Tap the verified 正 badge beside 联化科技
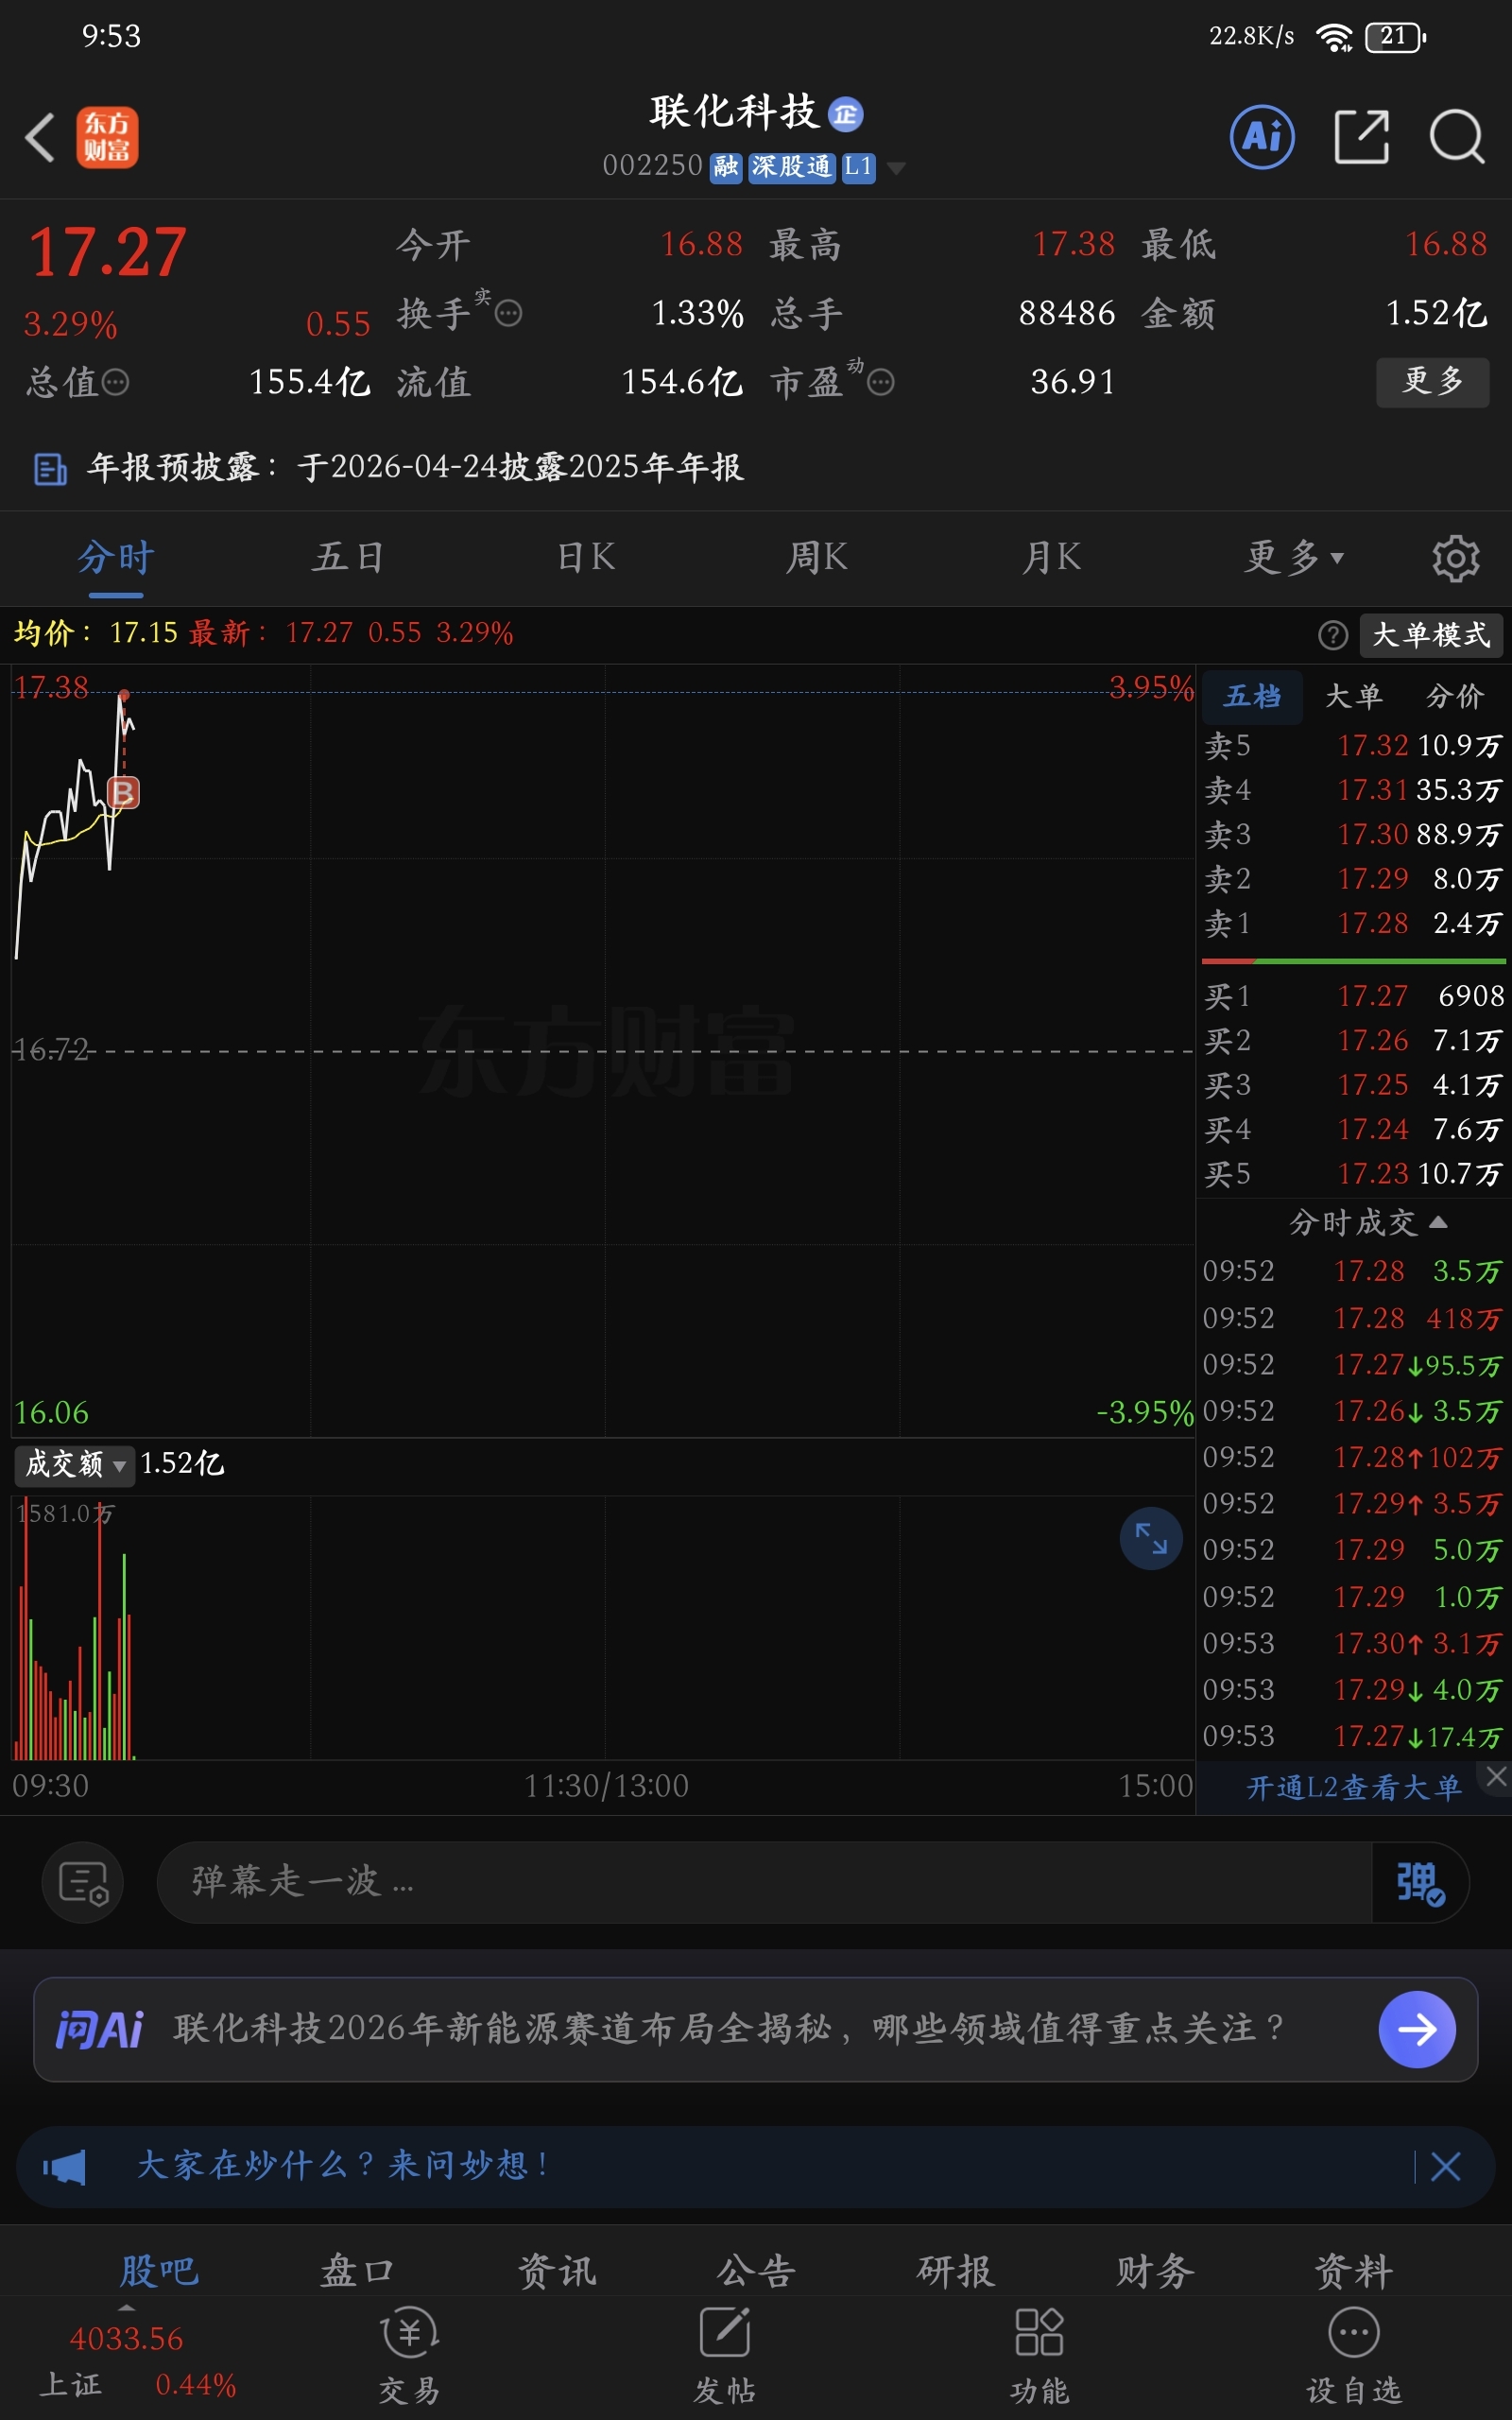The image size is (1512, 2420). click(846, 114)
